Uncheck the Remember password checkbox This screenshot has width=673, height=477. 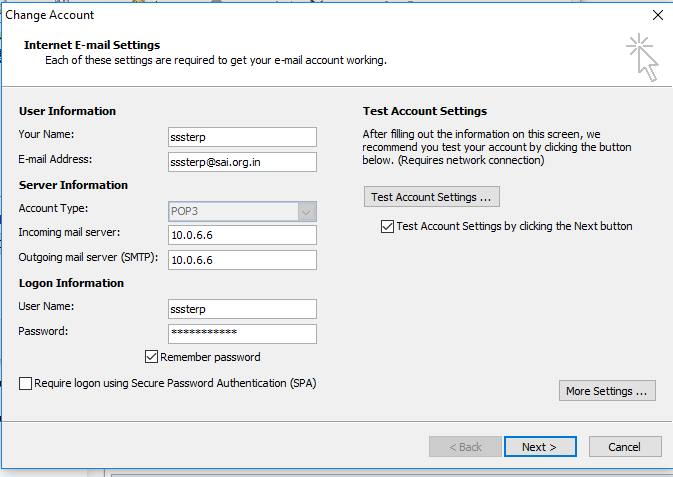152,357
